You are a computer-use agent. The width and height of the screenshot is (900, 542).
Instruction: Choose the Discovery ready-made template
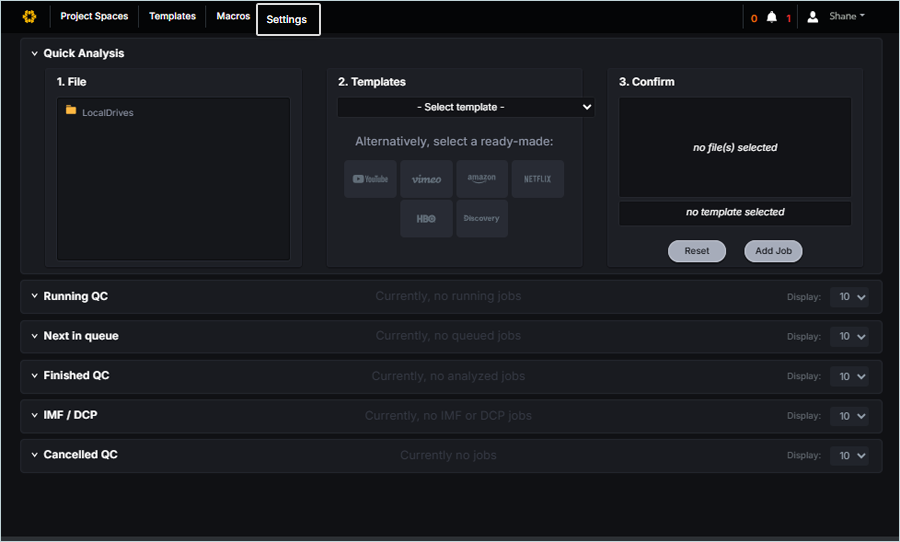482,218
